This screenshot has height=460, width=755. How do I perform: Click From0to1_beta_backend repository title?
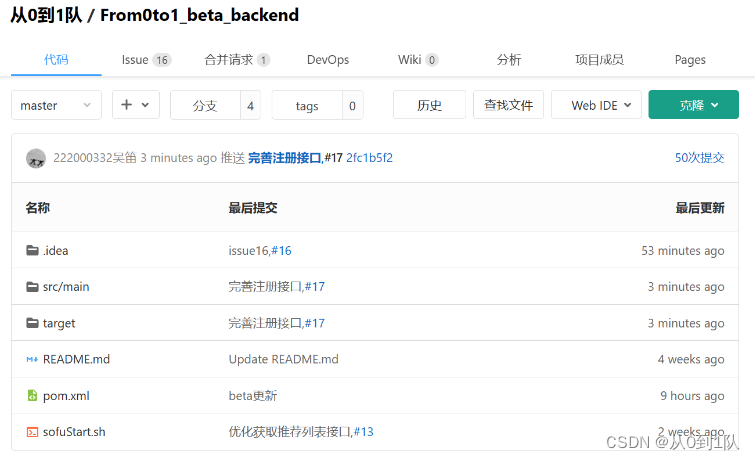(x=199, y=15)
